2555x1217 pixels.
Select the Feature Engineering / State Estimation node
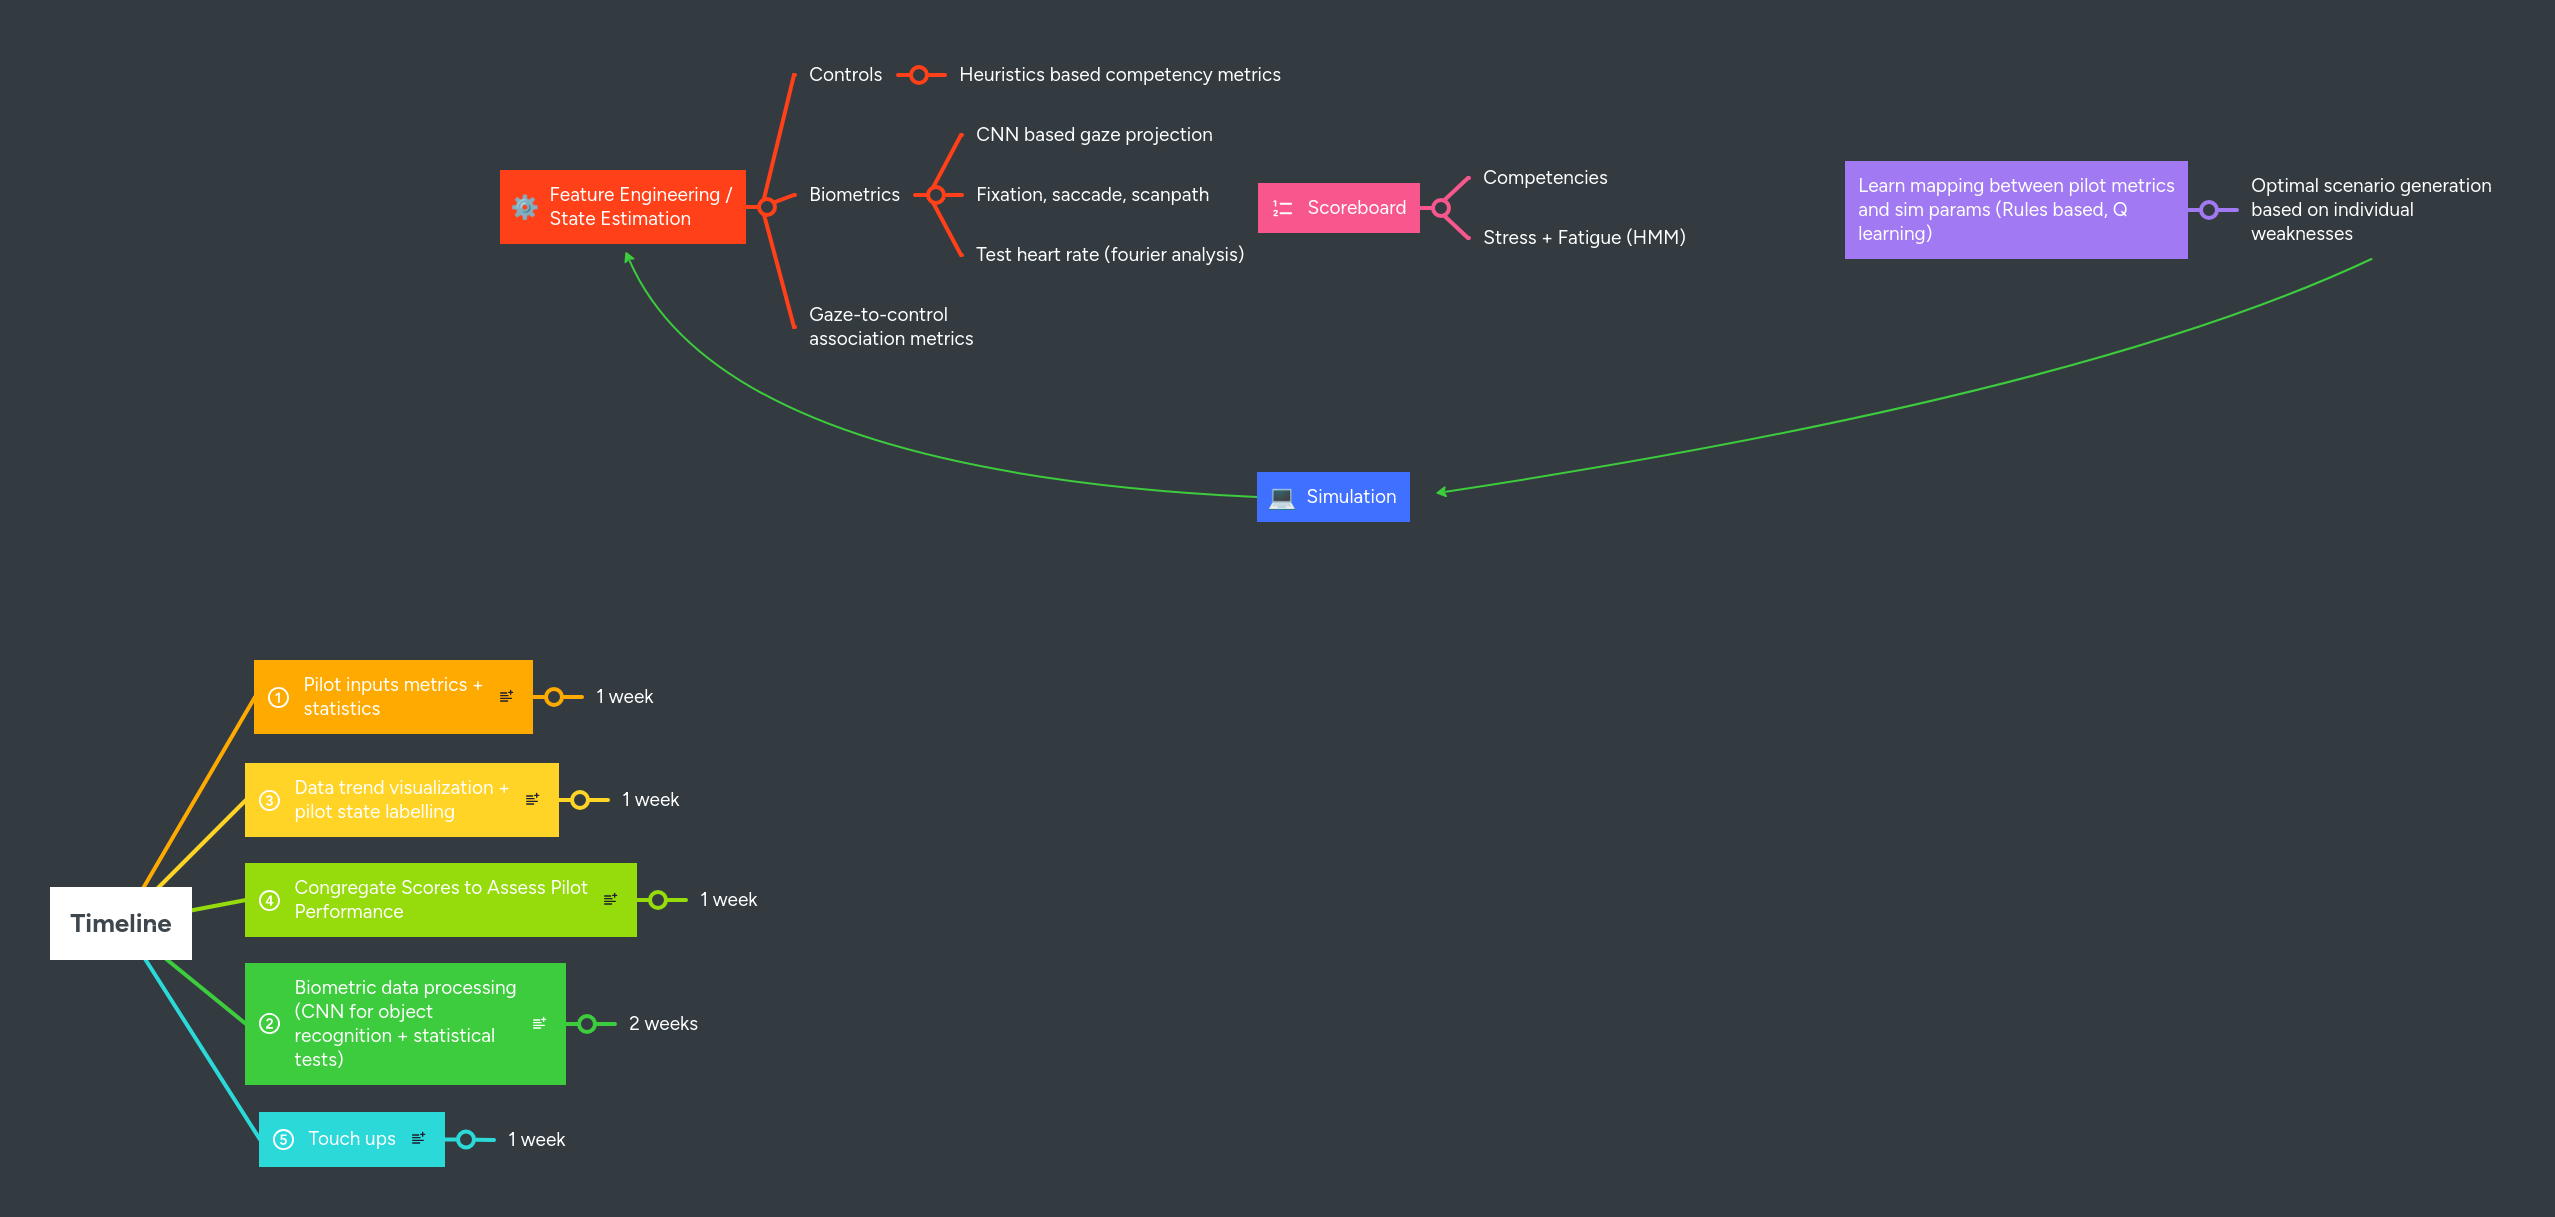(x=623, y=207)
